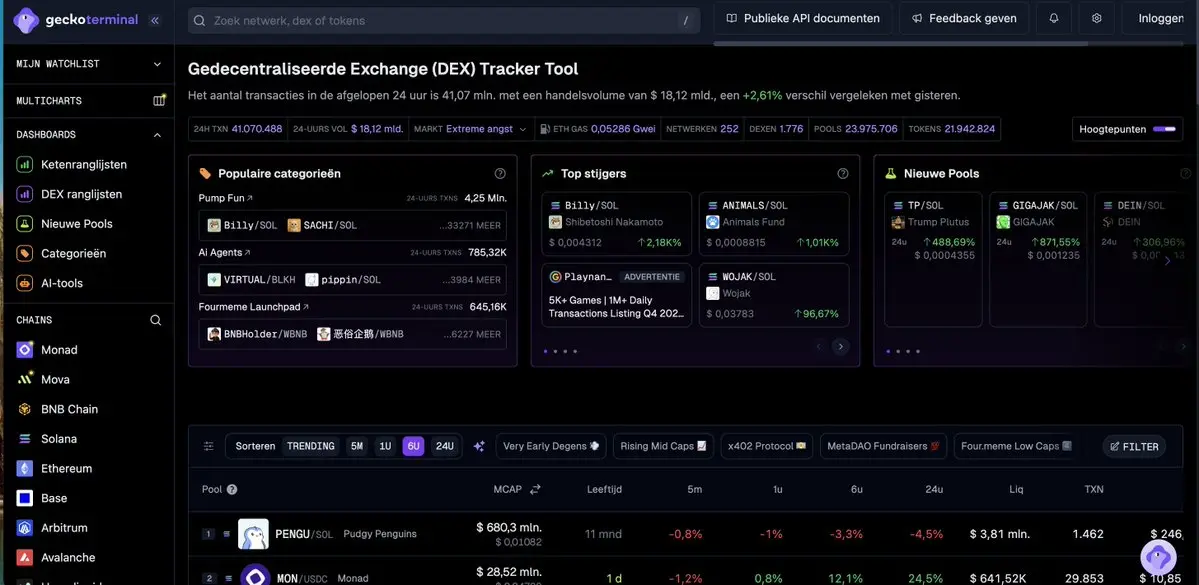Click the Multicharts grid icon
Screen dimensions: 1199x585
coord(159,100)
